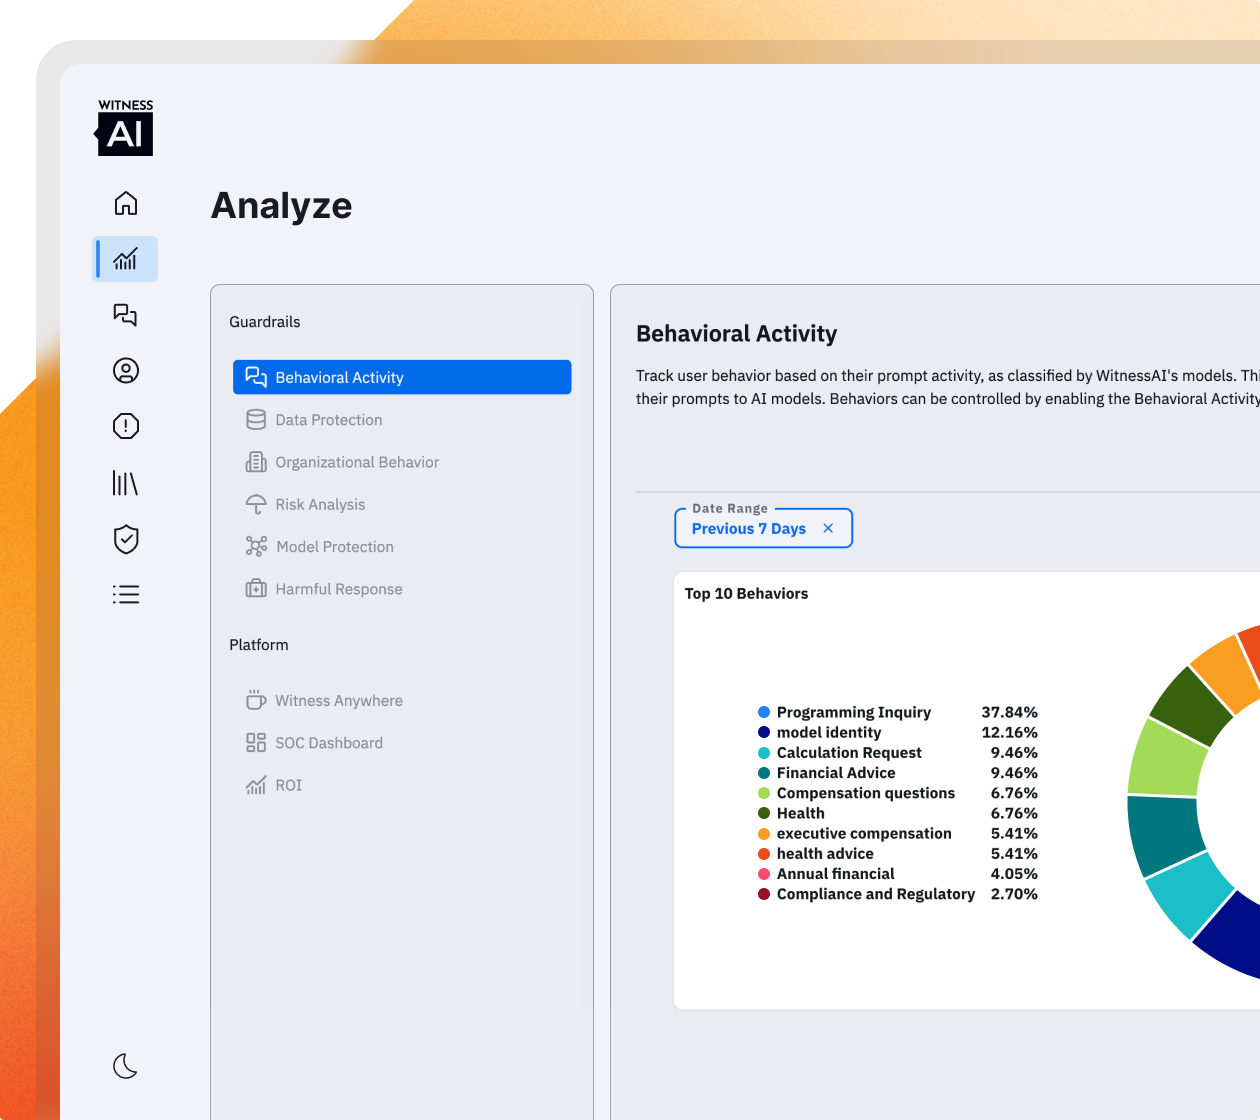Open the library books icon in sidebar

coord(125,483)
